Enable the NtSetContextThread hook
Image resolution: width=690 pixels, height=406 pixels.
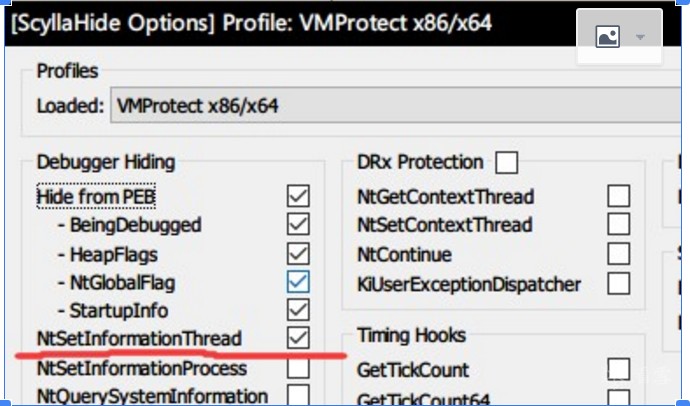point(619,224)
